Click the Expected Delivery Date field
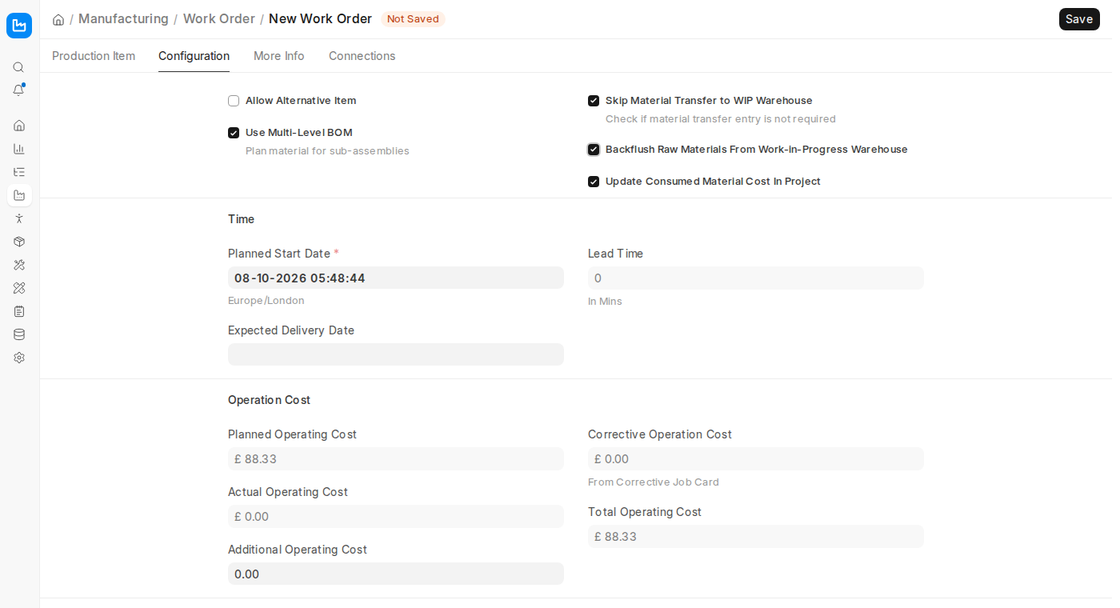 pos(396,354)
